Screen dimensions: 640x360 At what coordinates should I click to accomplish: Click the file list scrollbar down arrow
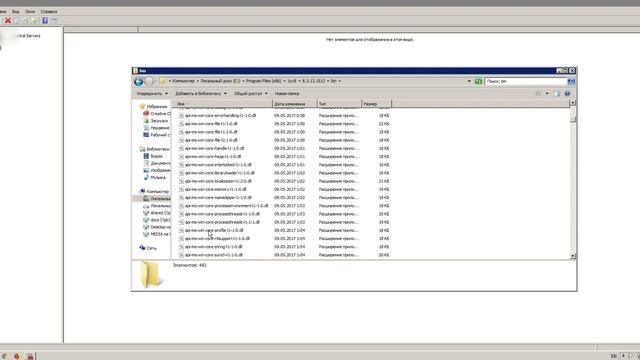573,256
